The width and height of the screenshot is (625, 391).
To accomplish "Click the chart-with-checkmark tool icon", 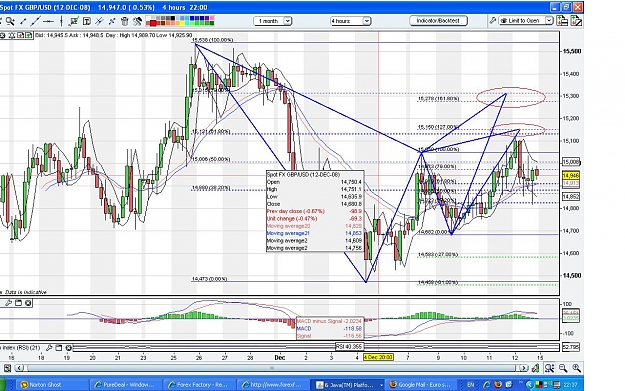I will point(74,21).
